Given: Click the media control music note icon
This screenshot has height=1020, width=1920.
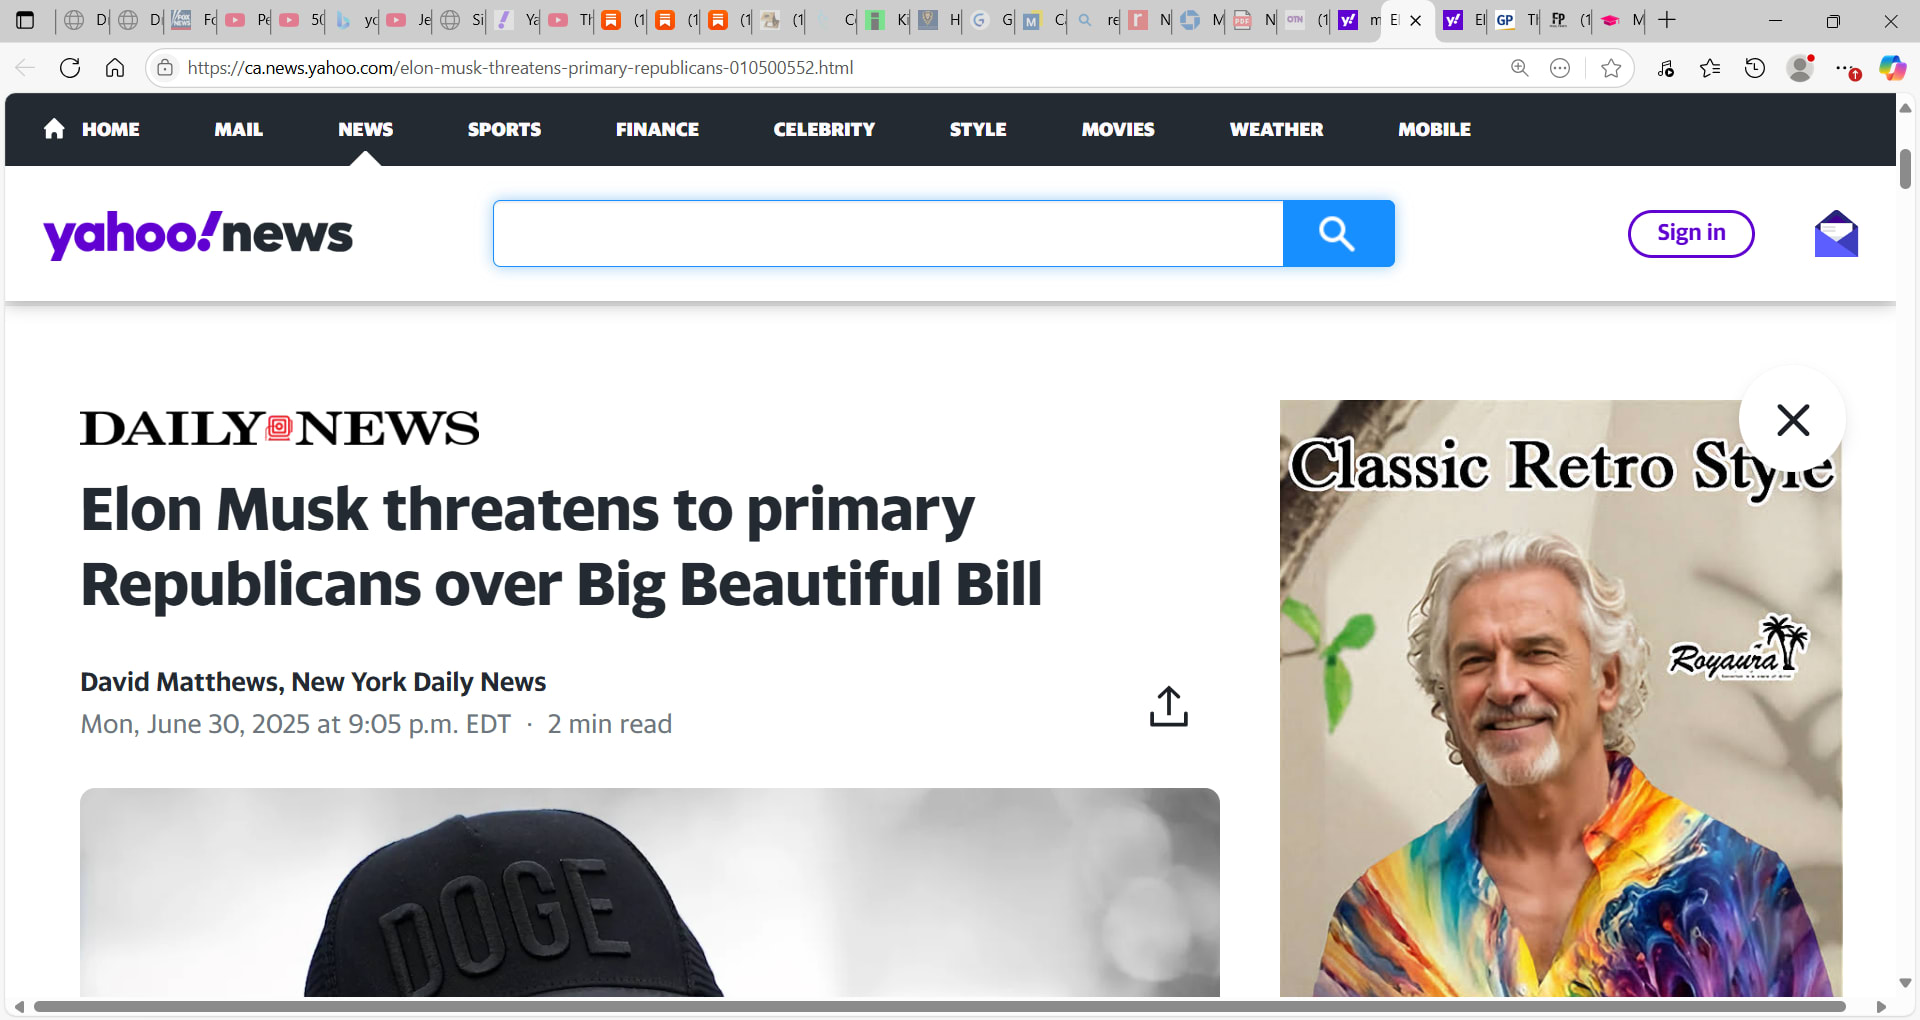Looking at the screenshot, I should coord(1666,68).
